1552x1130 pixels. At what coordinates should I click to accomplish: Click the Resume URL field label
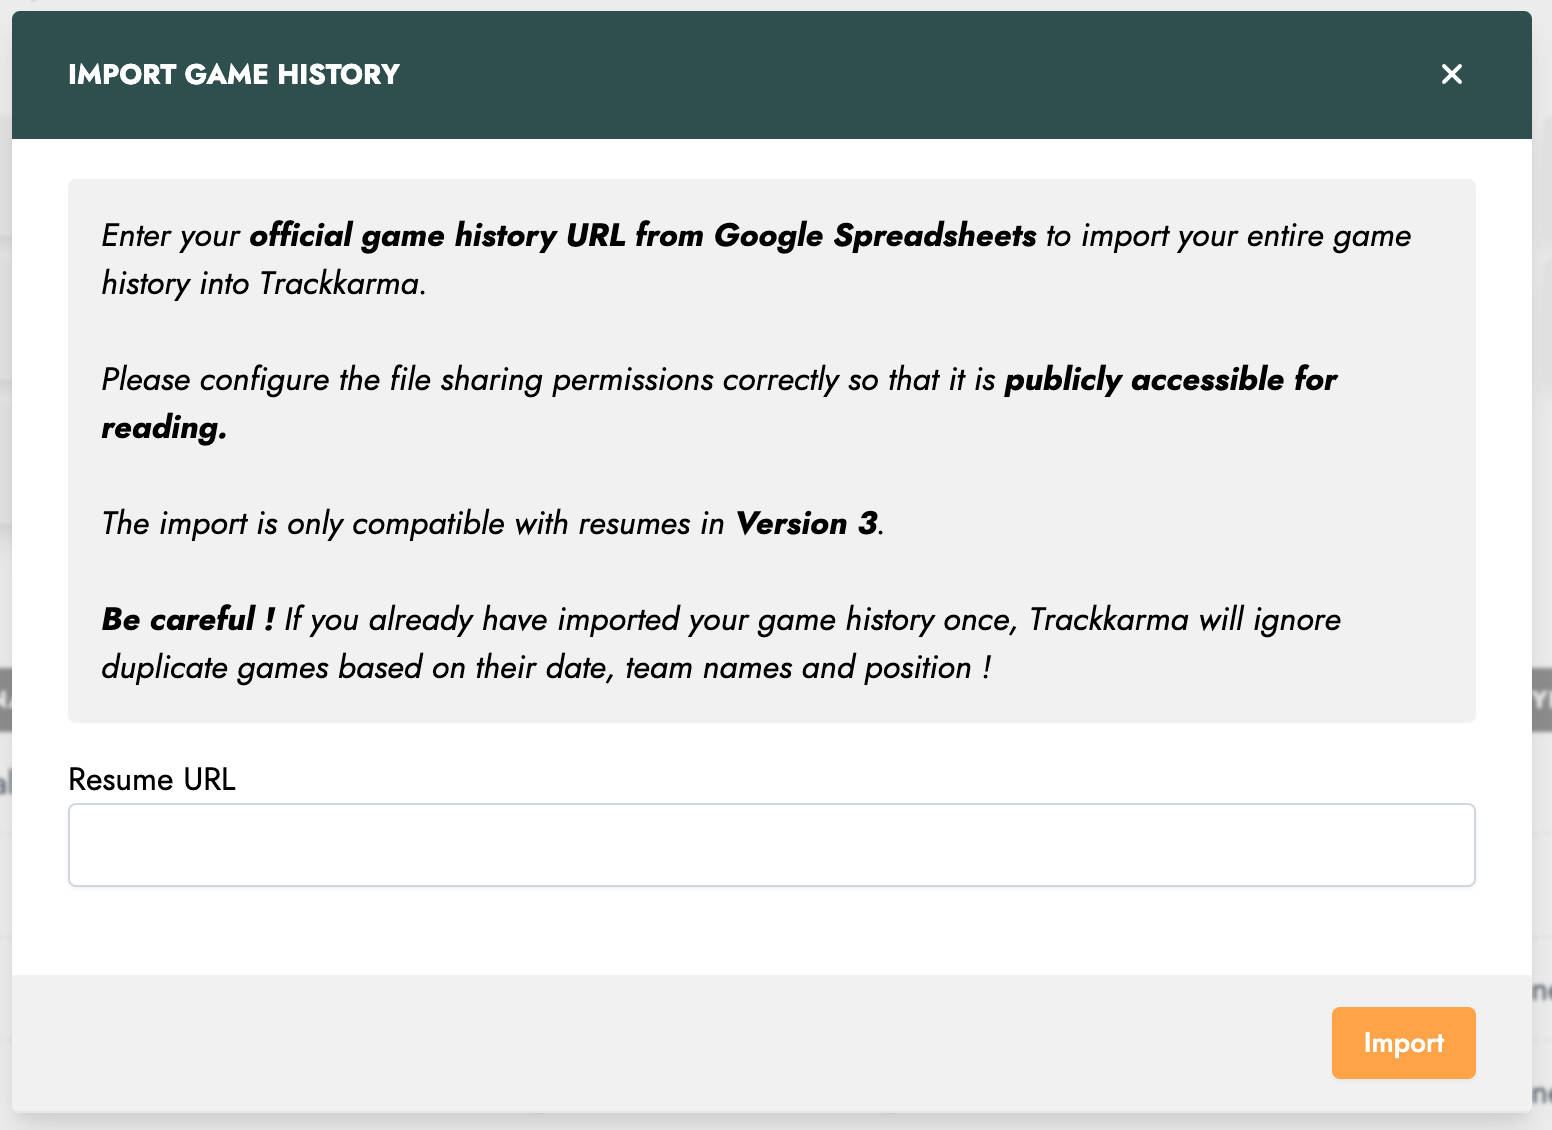[152, 780]
